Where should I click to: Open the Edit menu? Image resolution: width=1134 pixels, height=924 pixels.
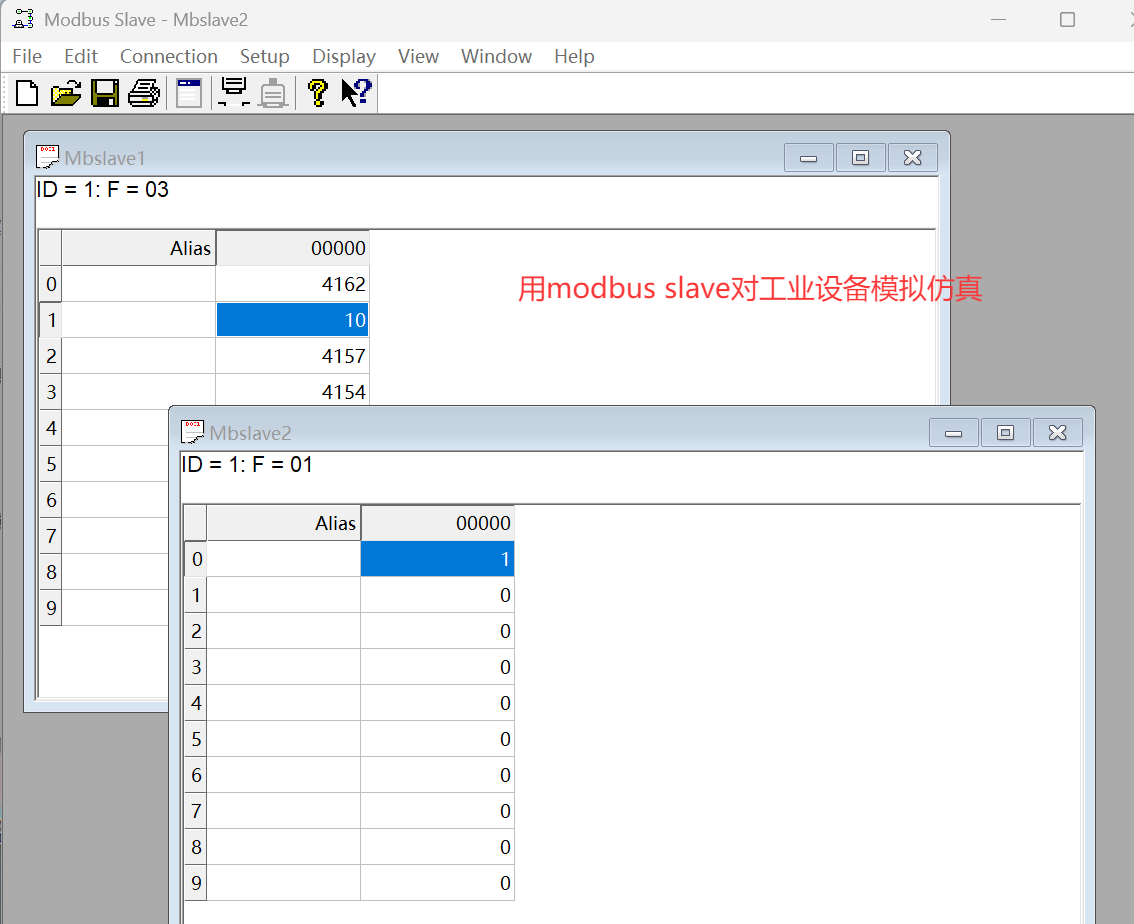coord(81,56)
